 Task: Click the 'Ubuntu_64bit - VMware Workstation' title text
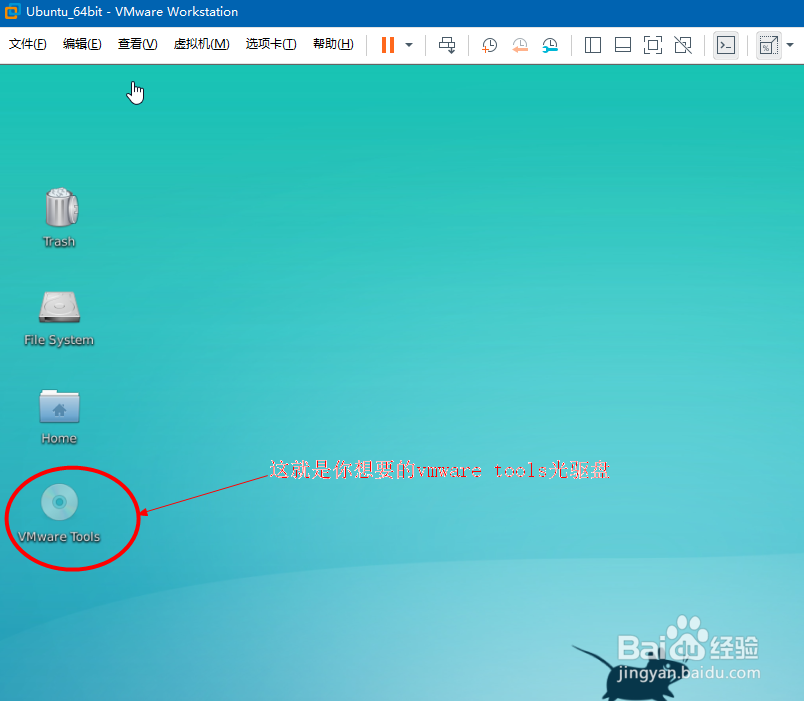[x=132, y=12]
